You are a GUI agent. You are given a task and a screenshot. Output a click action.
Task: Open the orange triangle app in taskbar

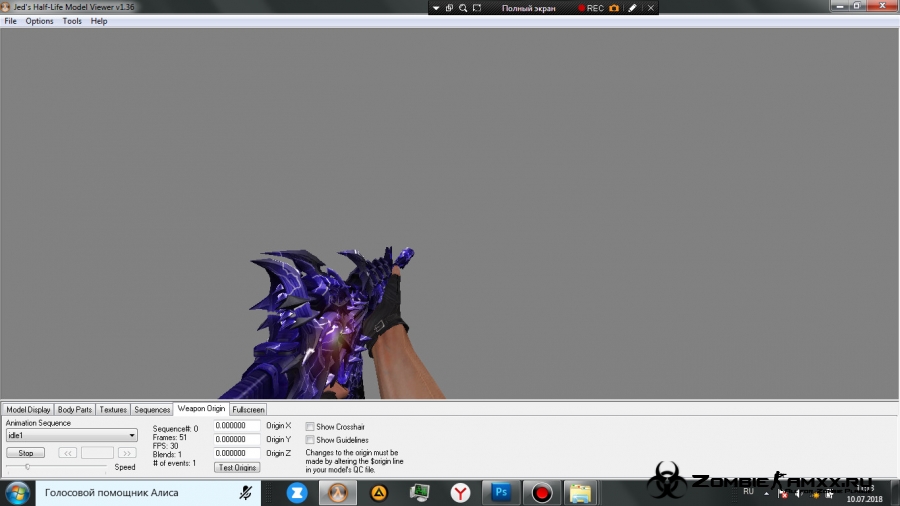click(x=379, y=493)
